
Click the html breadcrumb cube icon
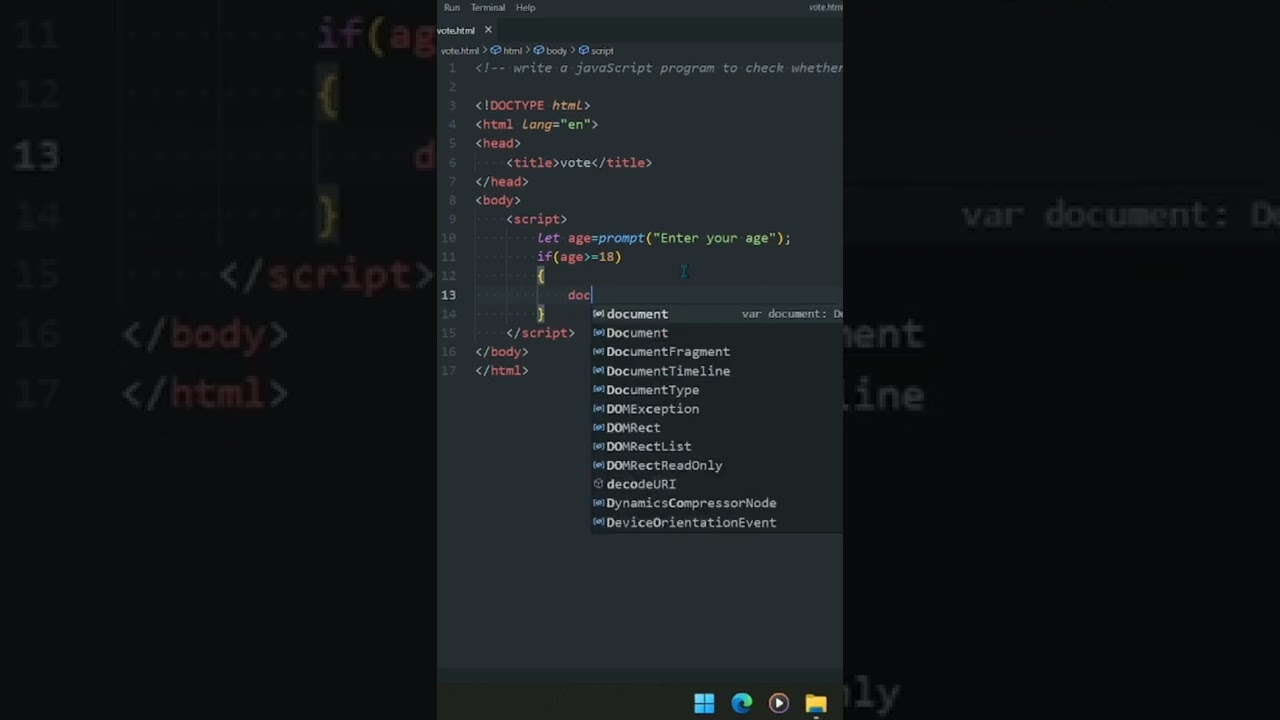click(x=496, y=50)
